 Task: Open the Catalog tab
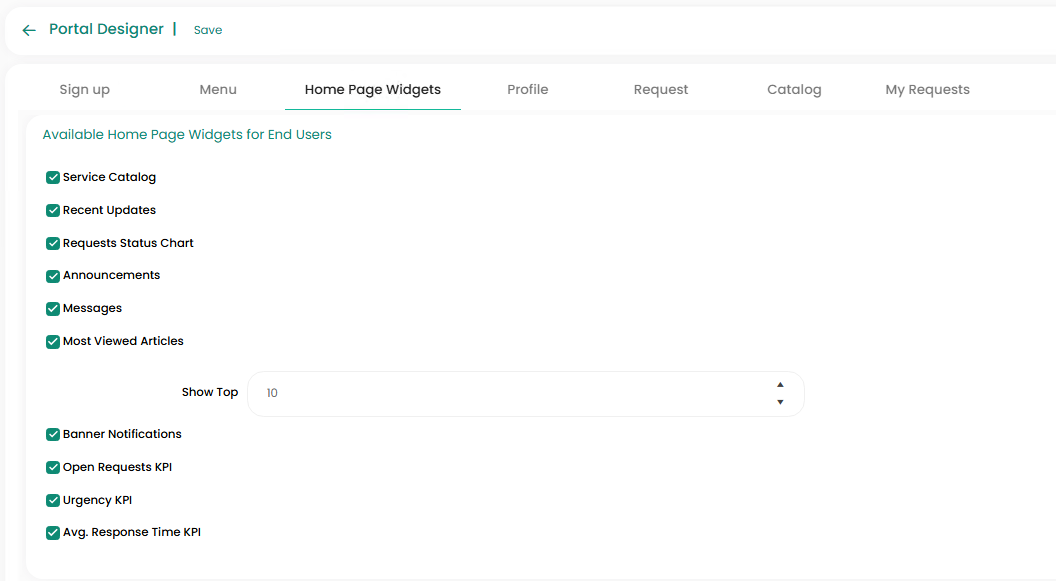coord(794,89)
